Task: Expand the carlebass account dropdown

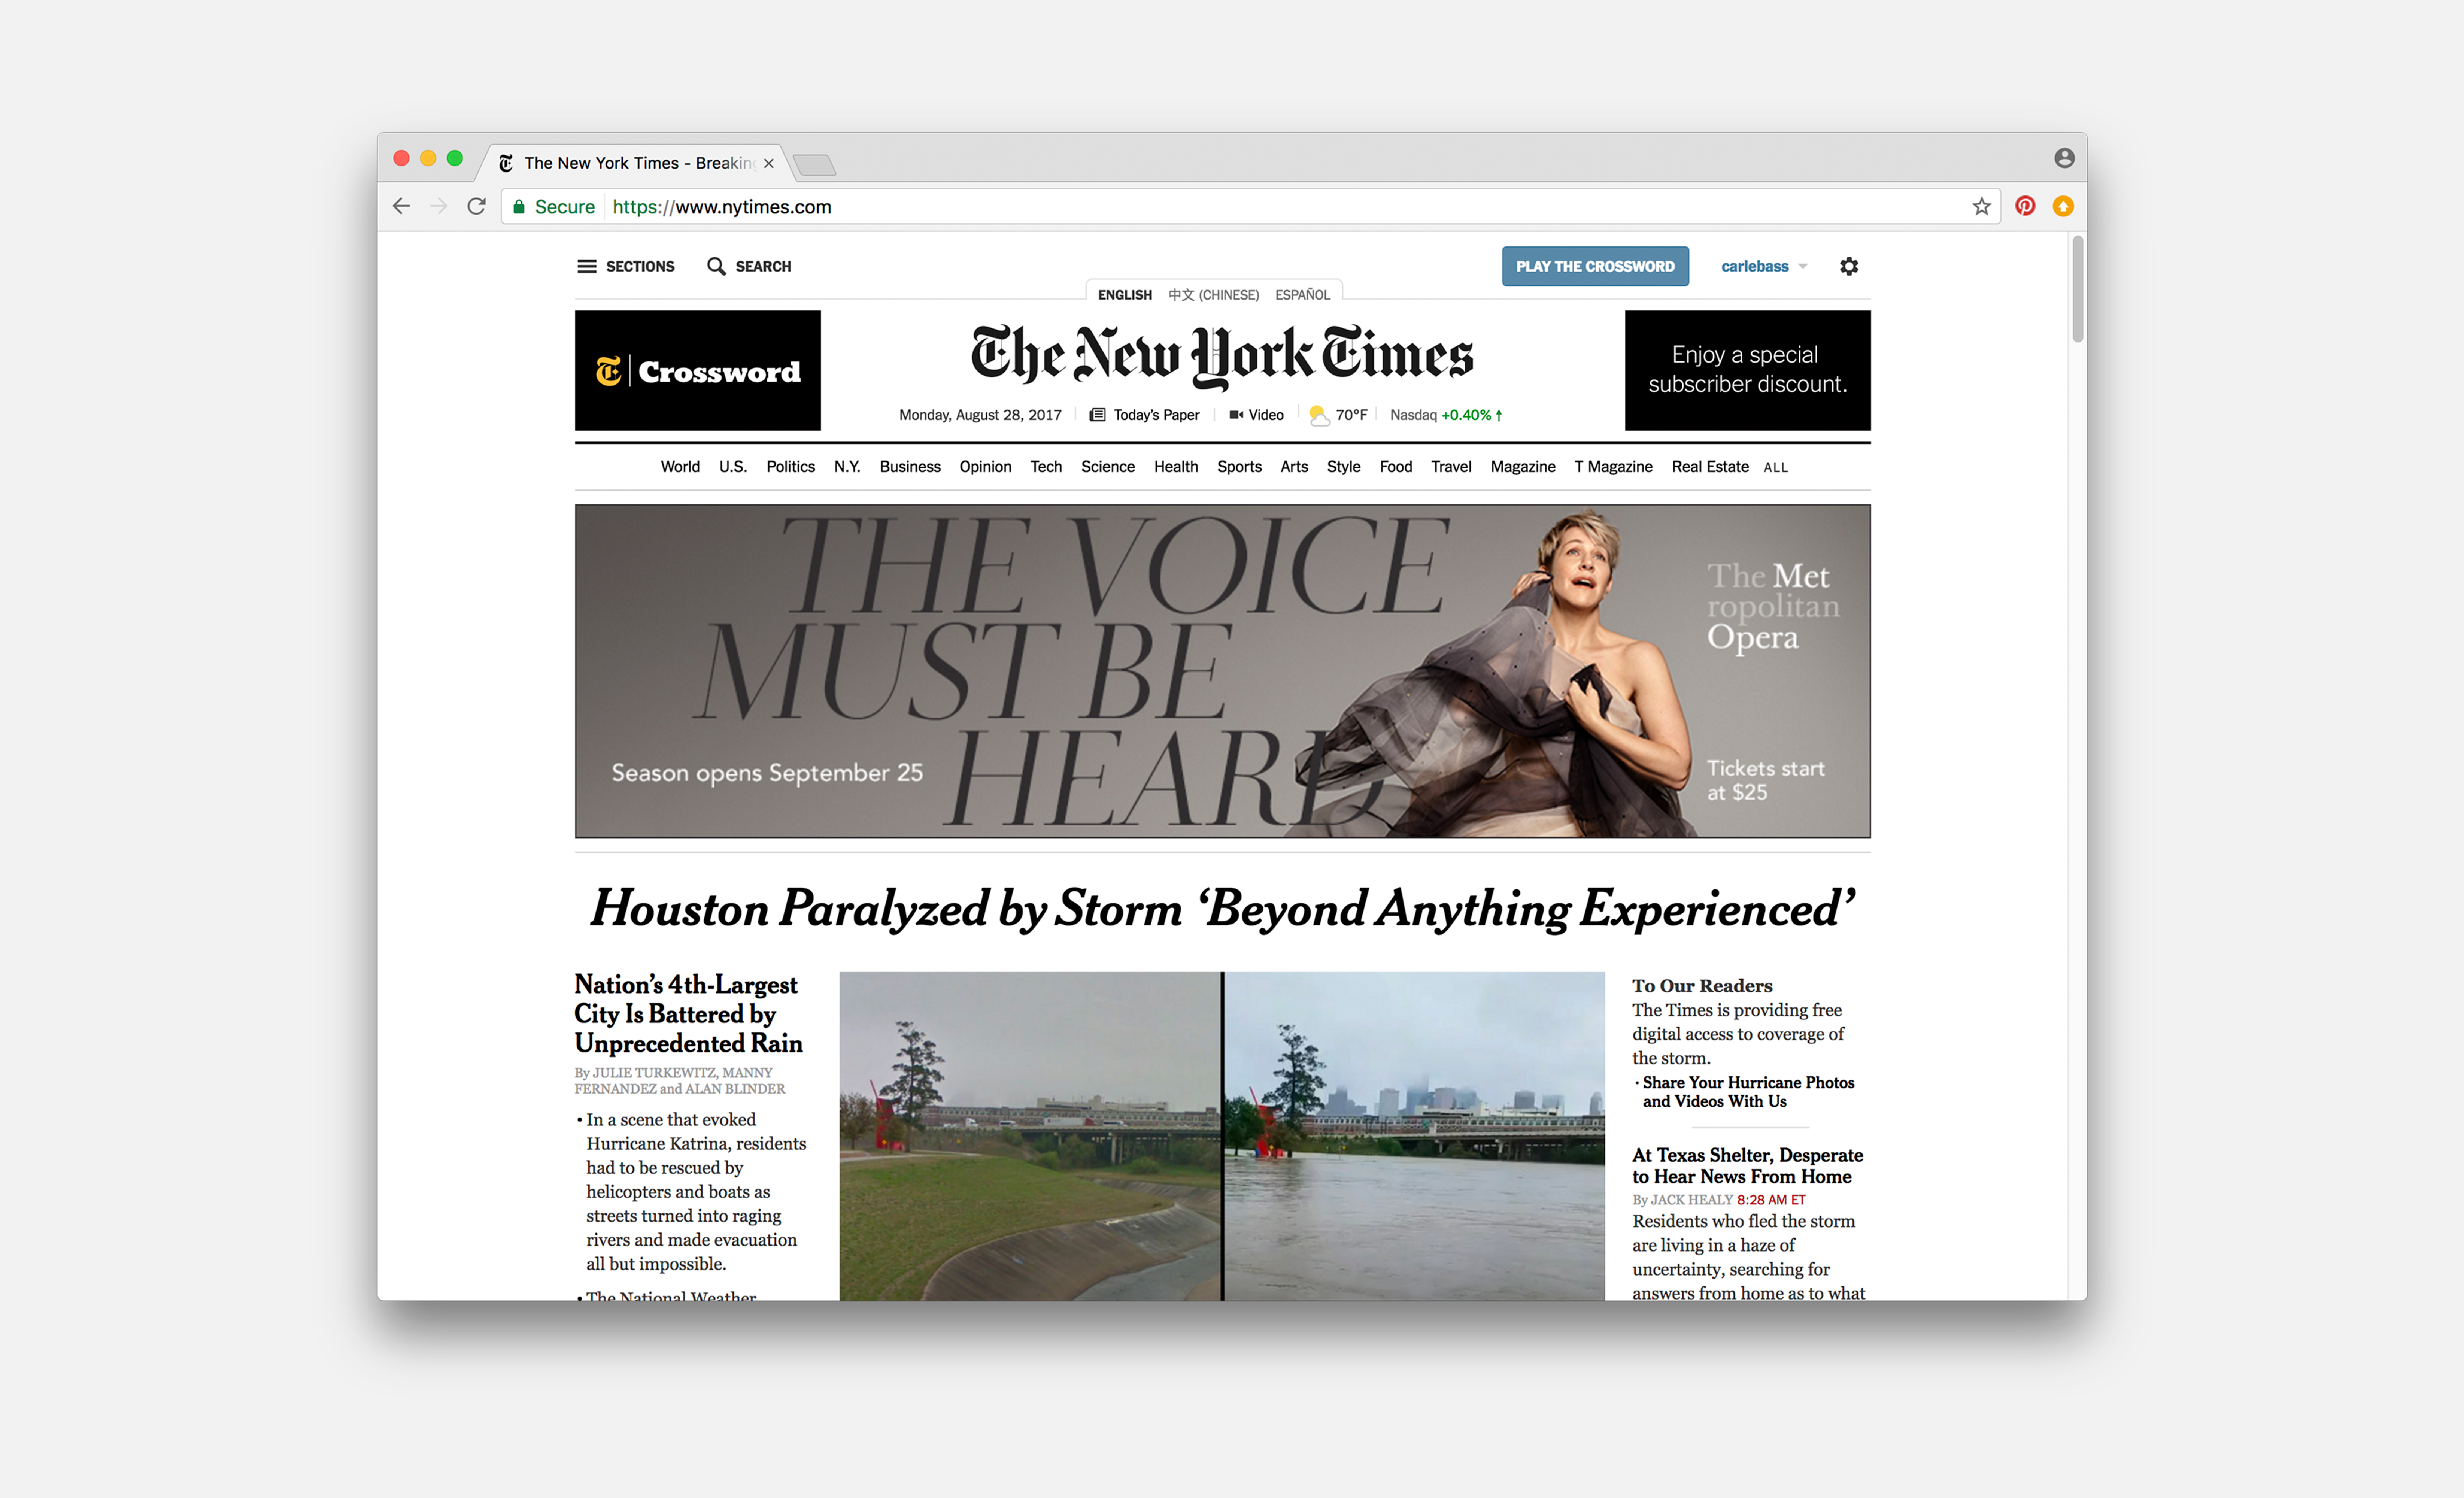Action: [1764, 266]
